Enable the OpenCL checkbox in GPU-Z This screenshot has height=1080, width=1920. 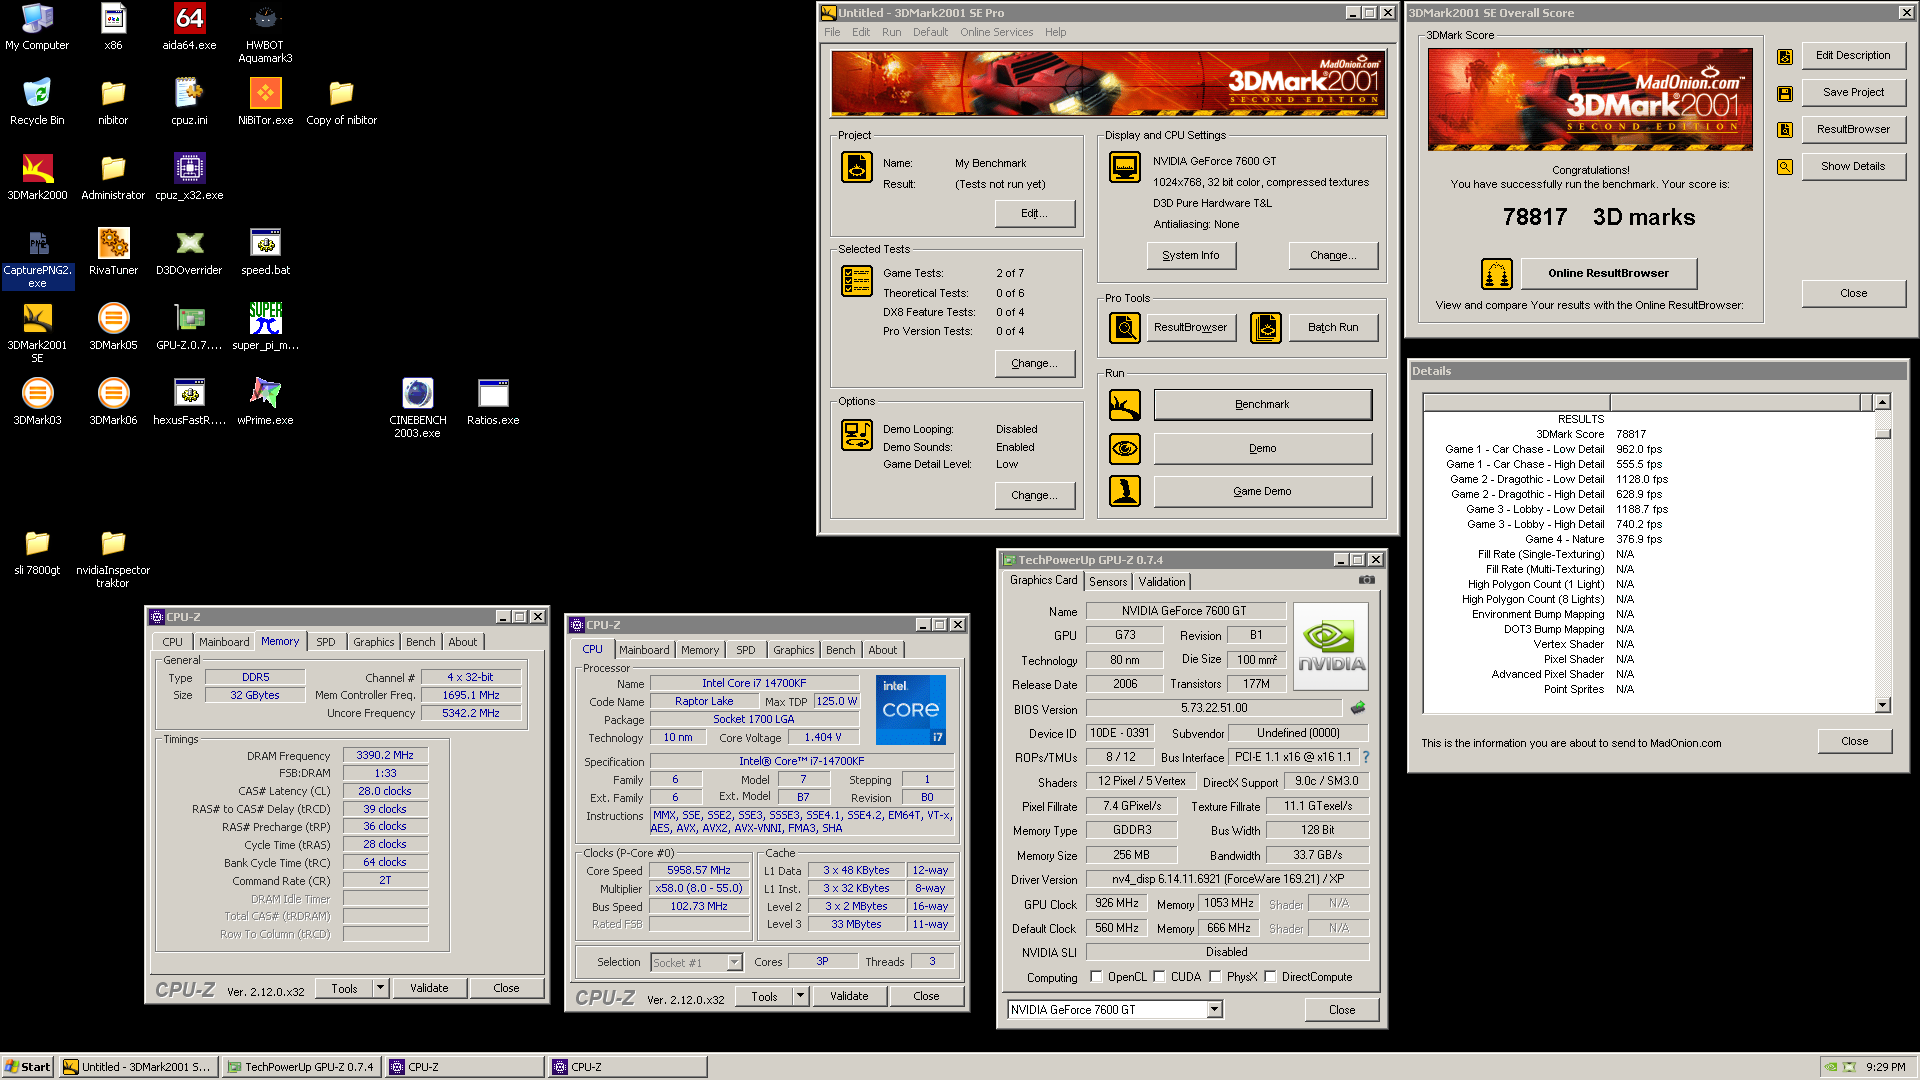pos(1096,977)
